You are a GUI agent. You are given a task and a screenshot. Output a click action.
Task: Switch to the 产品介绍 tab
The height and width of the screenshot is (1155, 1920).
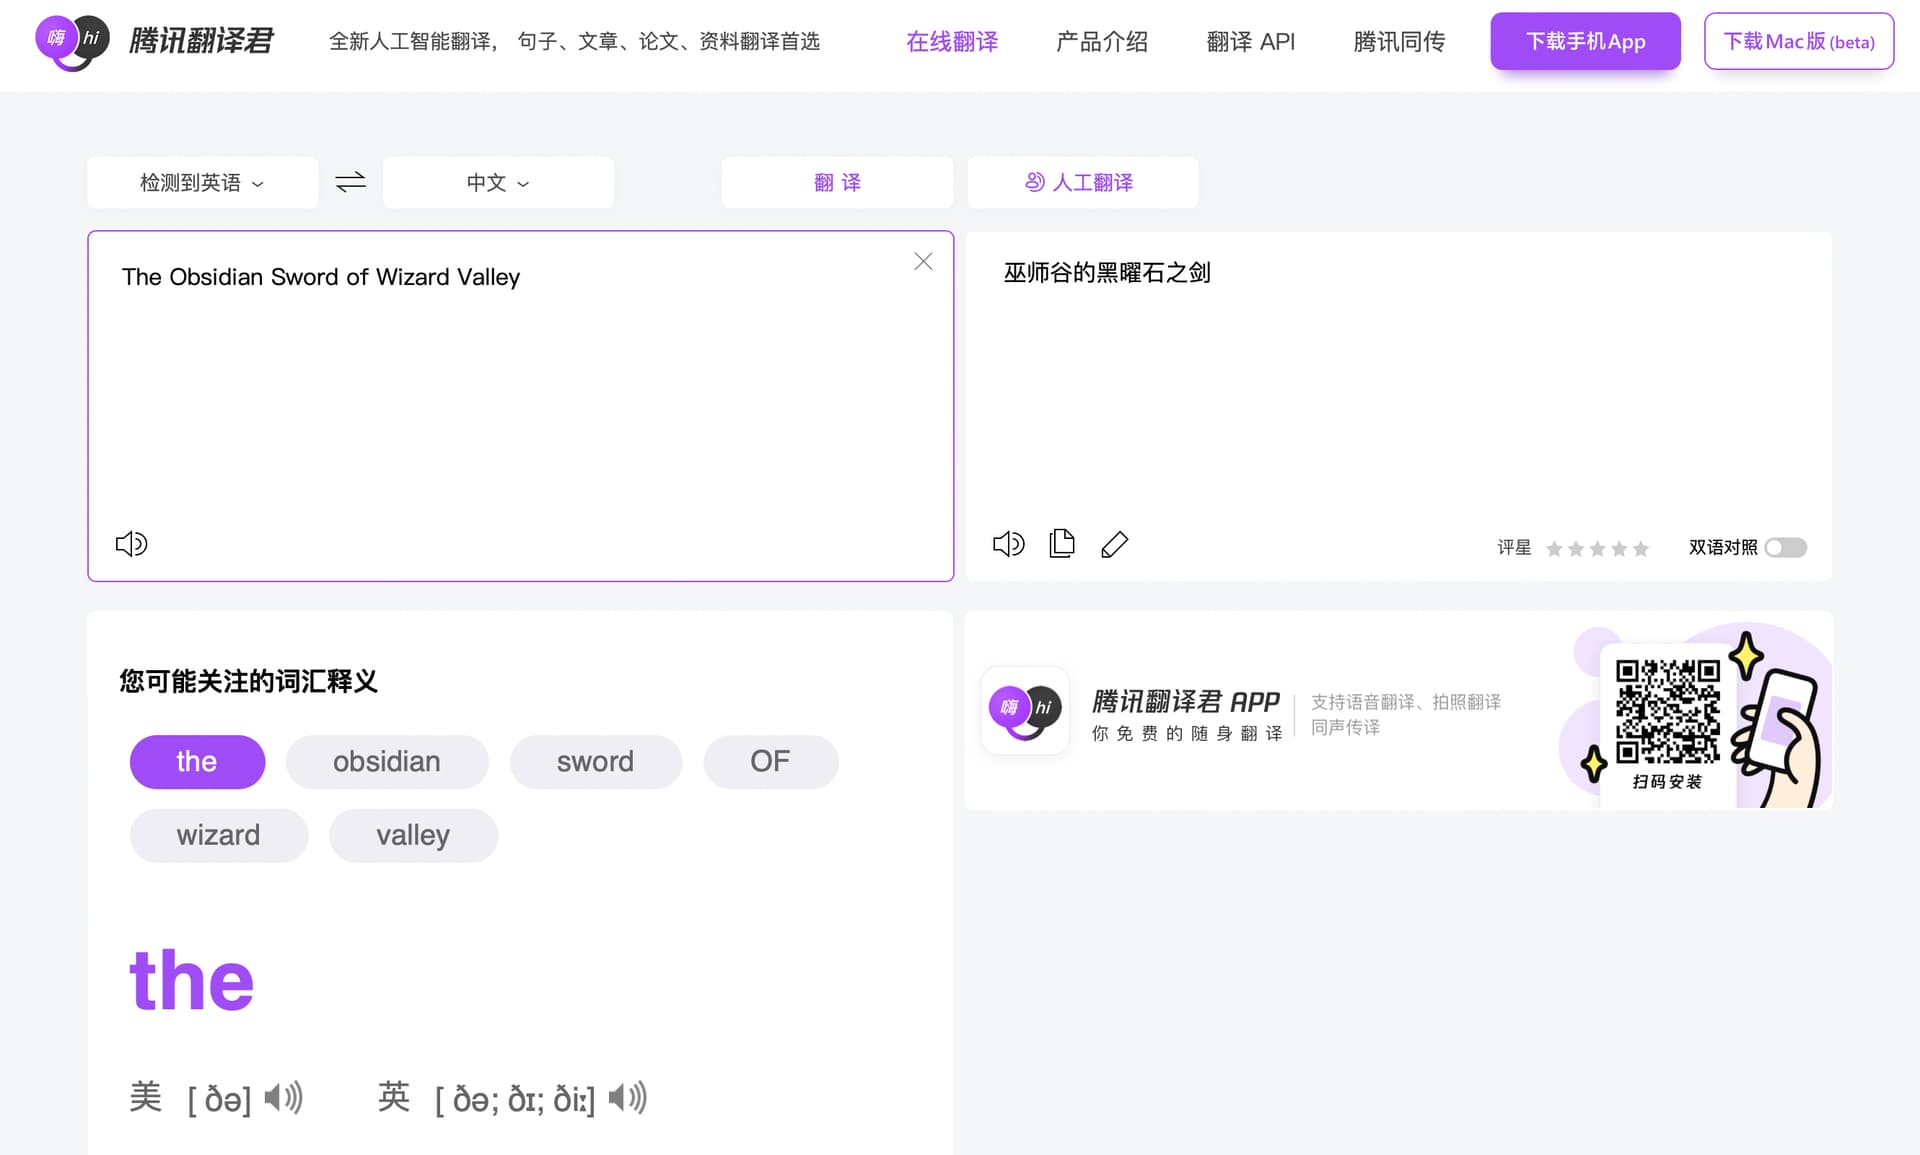click(x=1101, y=41)
